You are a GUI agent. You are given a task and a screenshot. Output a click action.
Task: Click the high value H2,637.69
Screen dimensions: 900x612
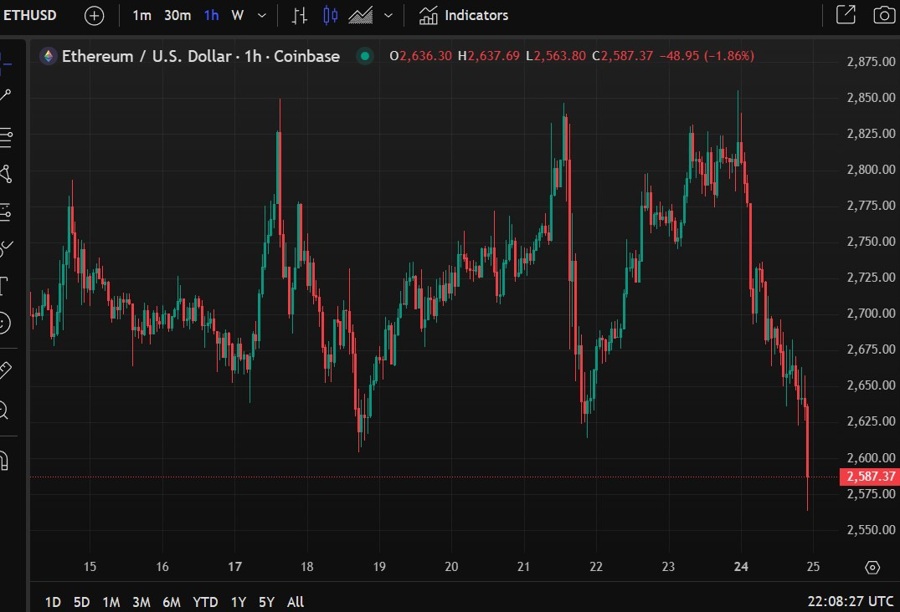click(x=488, y=56)
